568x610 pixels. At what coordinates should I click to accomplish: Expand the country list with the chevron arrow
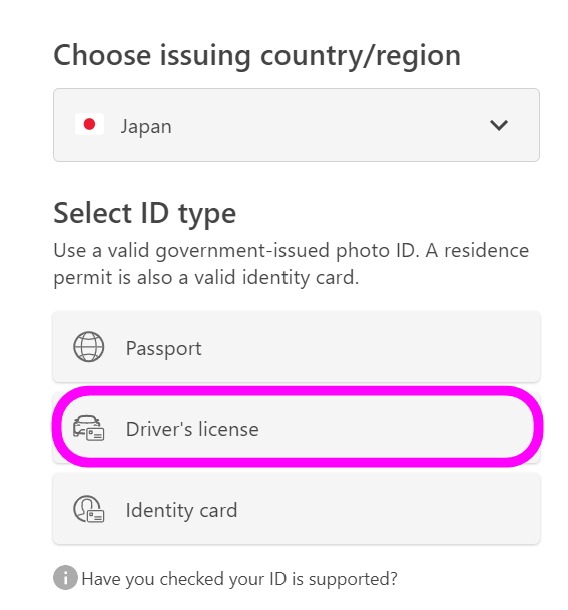(499, 125)
